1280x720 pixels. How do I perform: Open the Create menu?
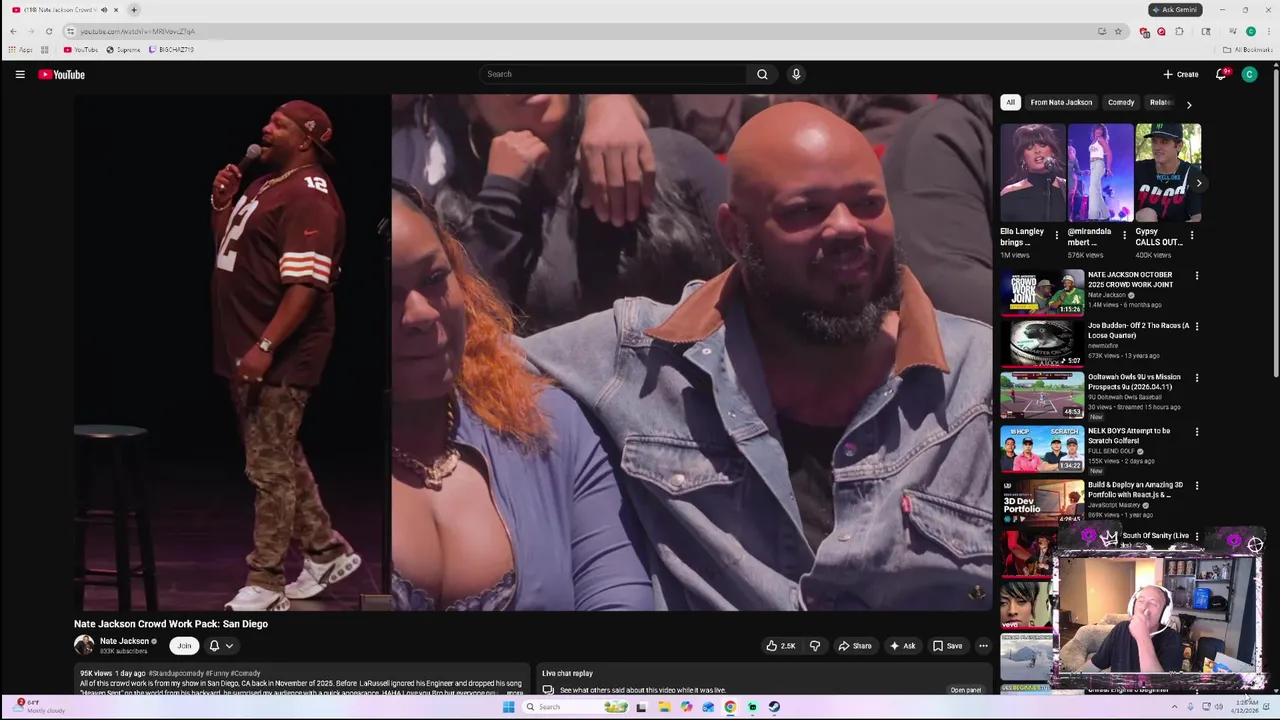(x=1181, y=74)
